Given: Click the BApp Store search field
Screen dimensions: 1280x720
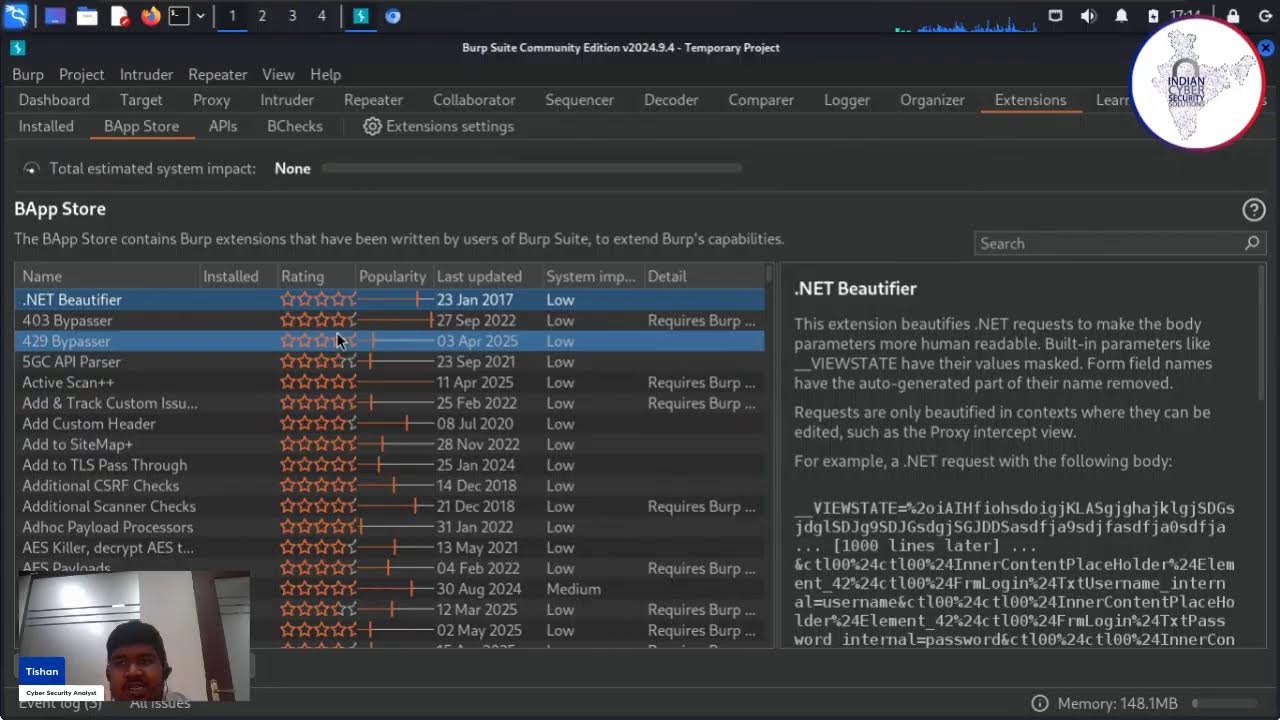Looking at the screenshot, I should [1120, 243].
